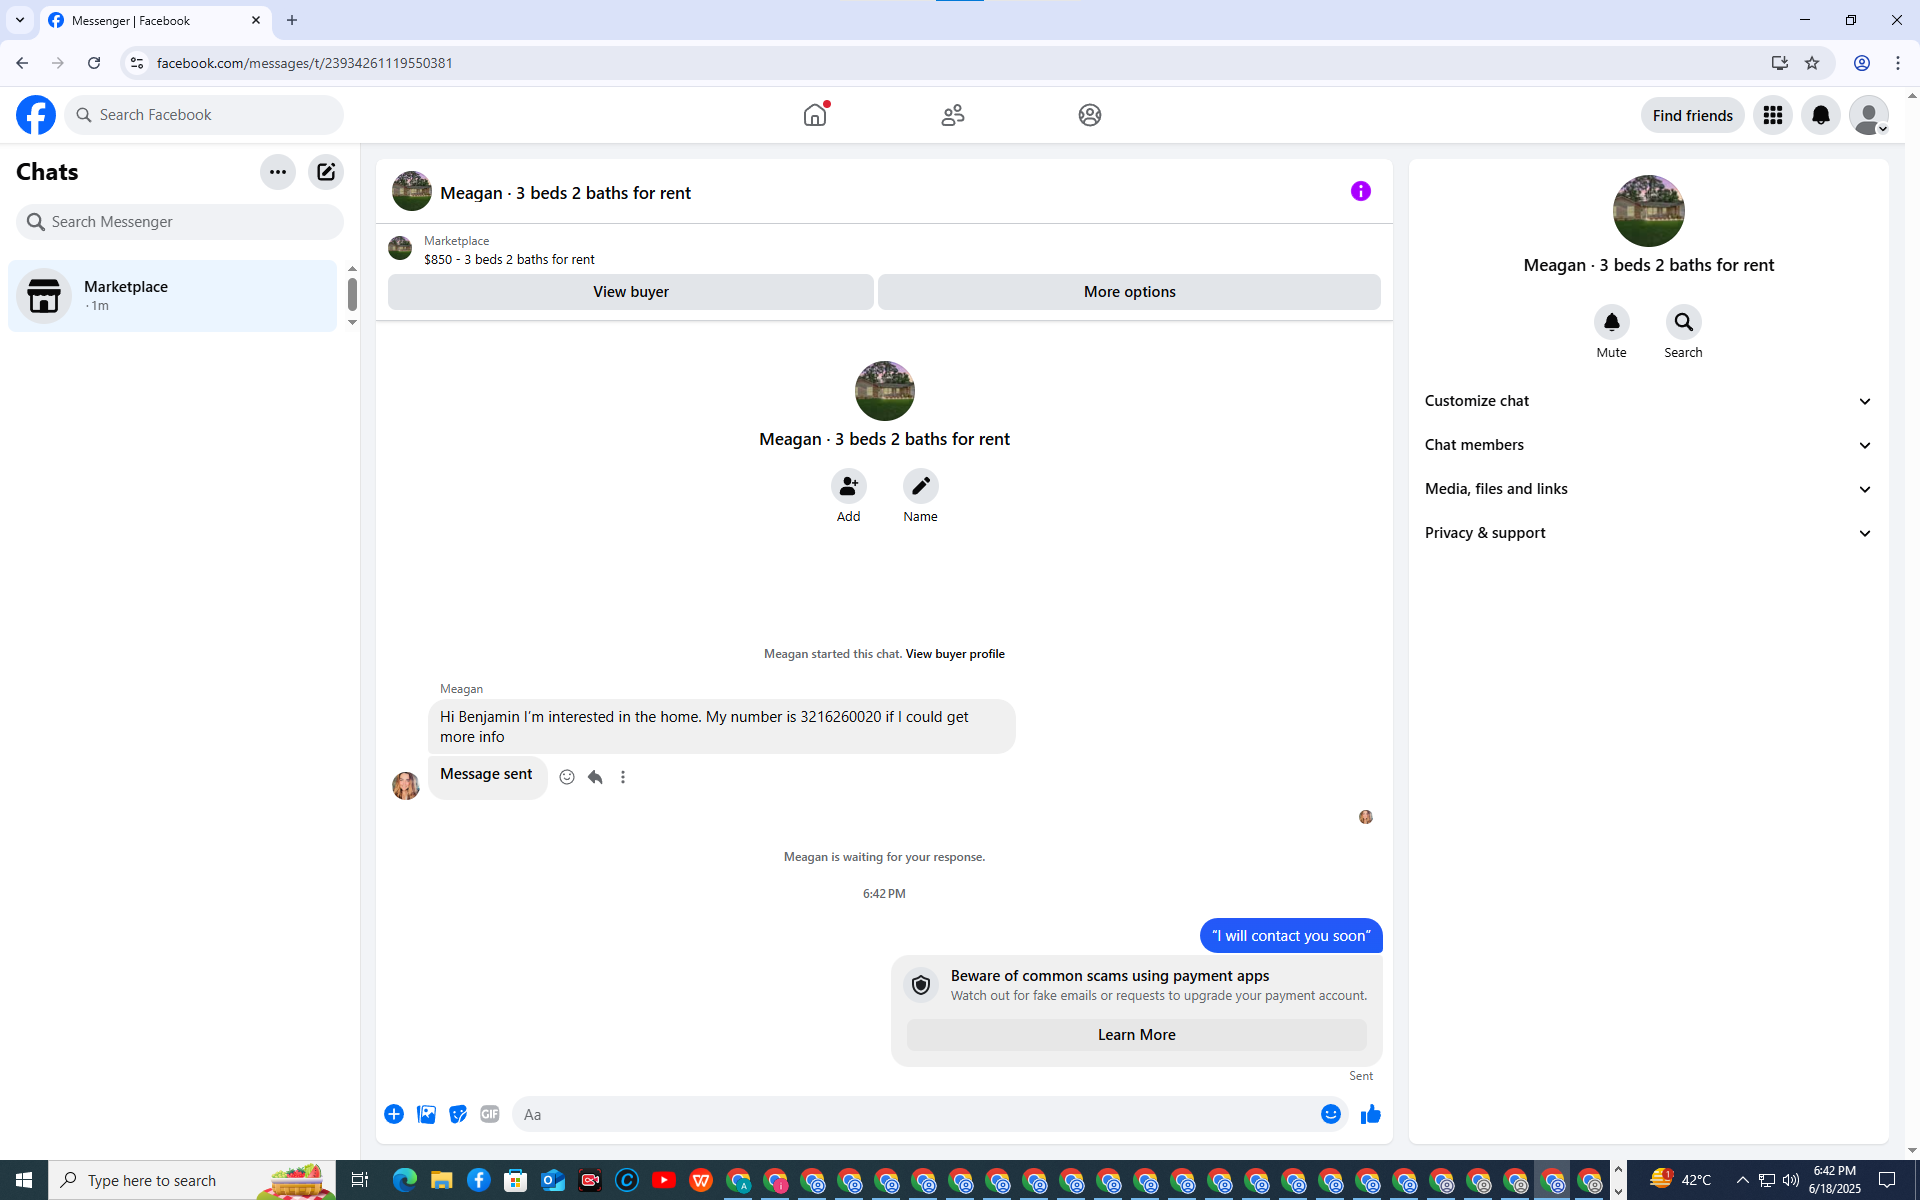Click "$850 - 3 beds 2 baths for rent"
The width and height of the screenshot is (1920, 1200).
[x=509, y=260]
